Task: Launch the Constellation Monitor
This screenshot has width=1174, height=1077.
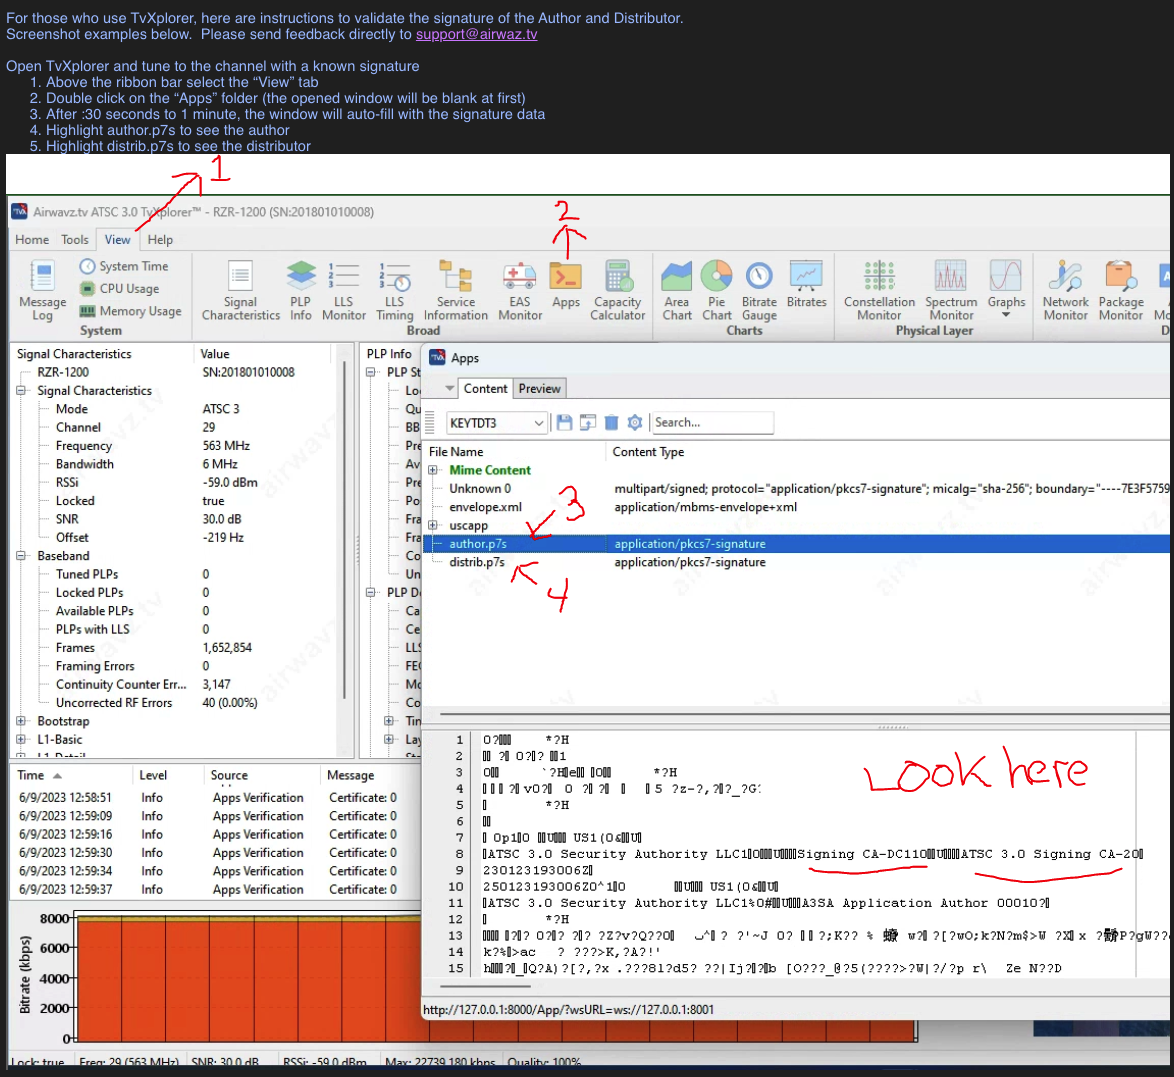Action: pos(879,291)
